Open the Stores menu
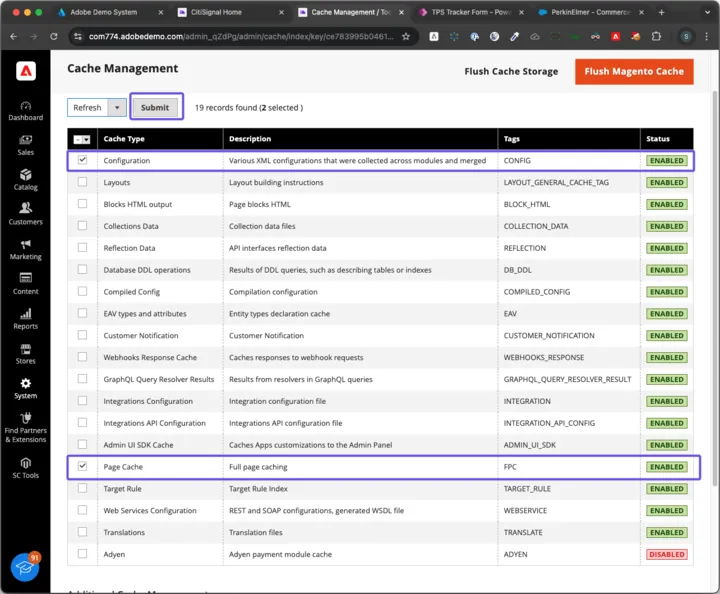 (25, 354)
